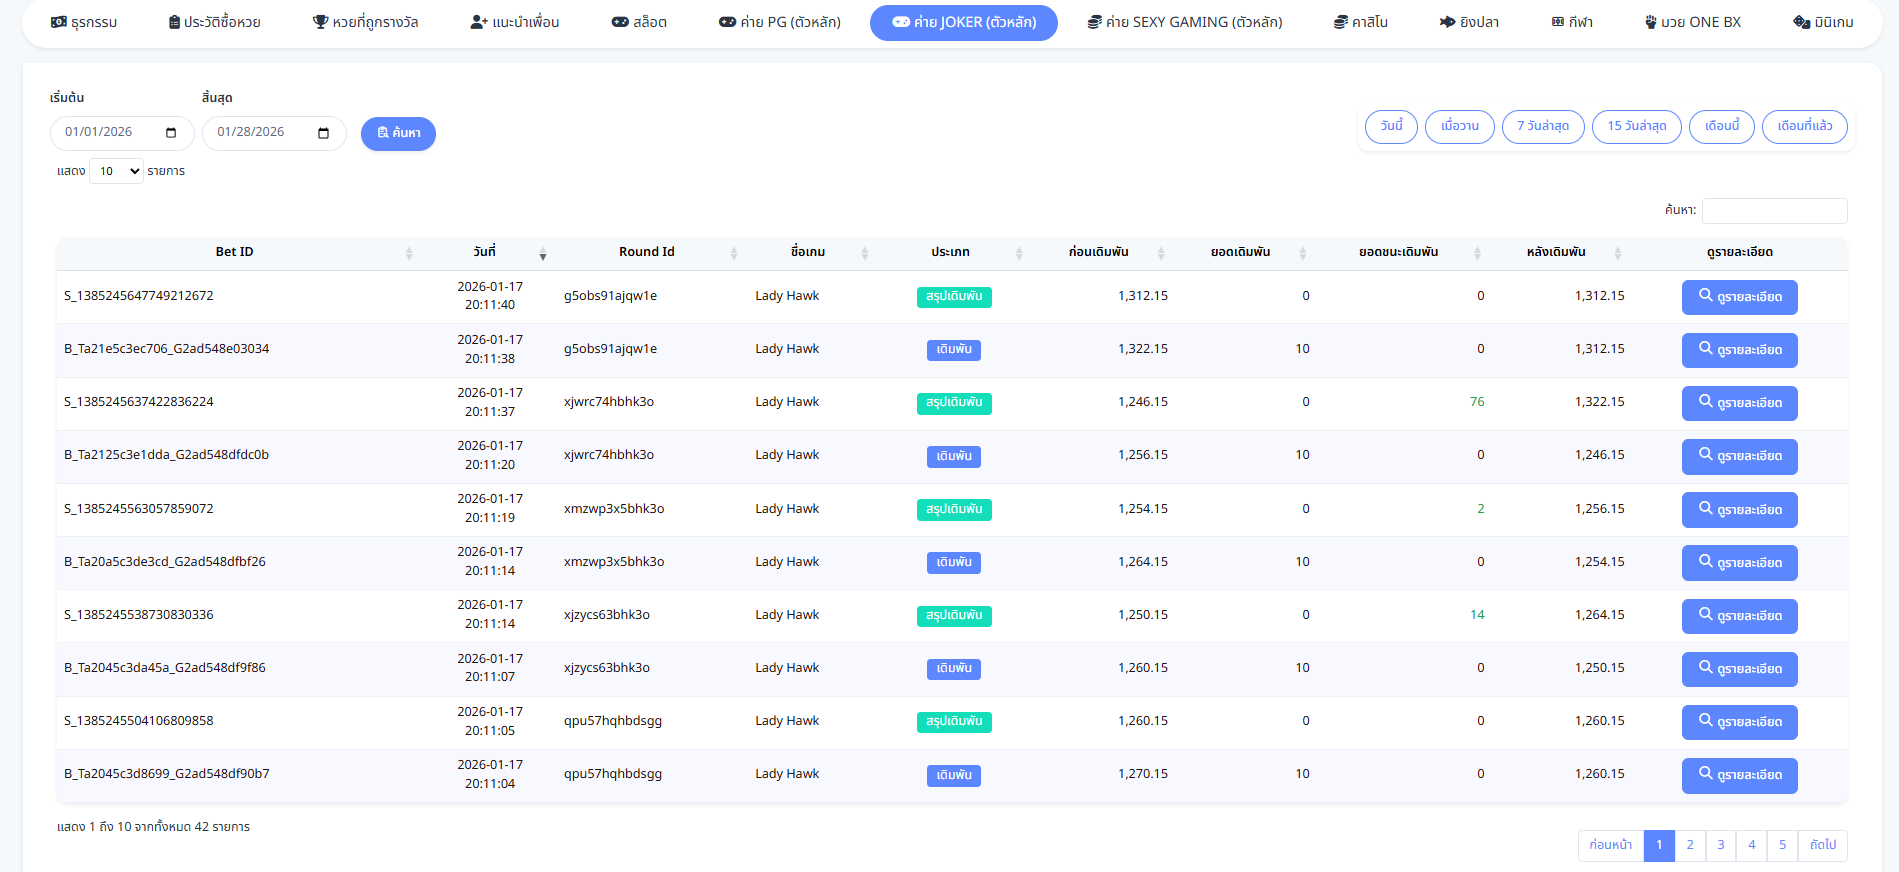The height and width of the screenshot is (872, 1899).
Task: Click the blue search button beside dates
Action: click(x=398, y=133)
